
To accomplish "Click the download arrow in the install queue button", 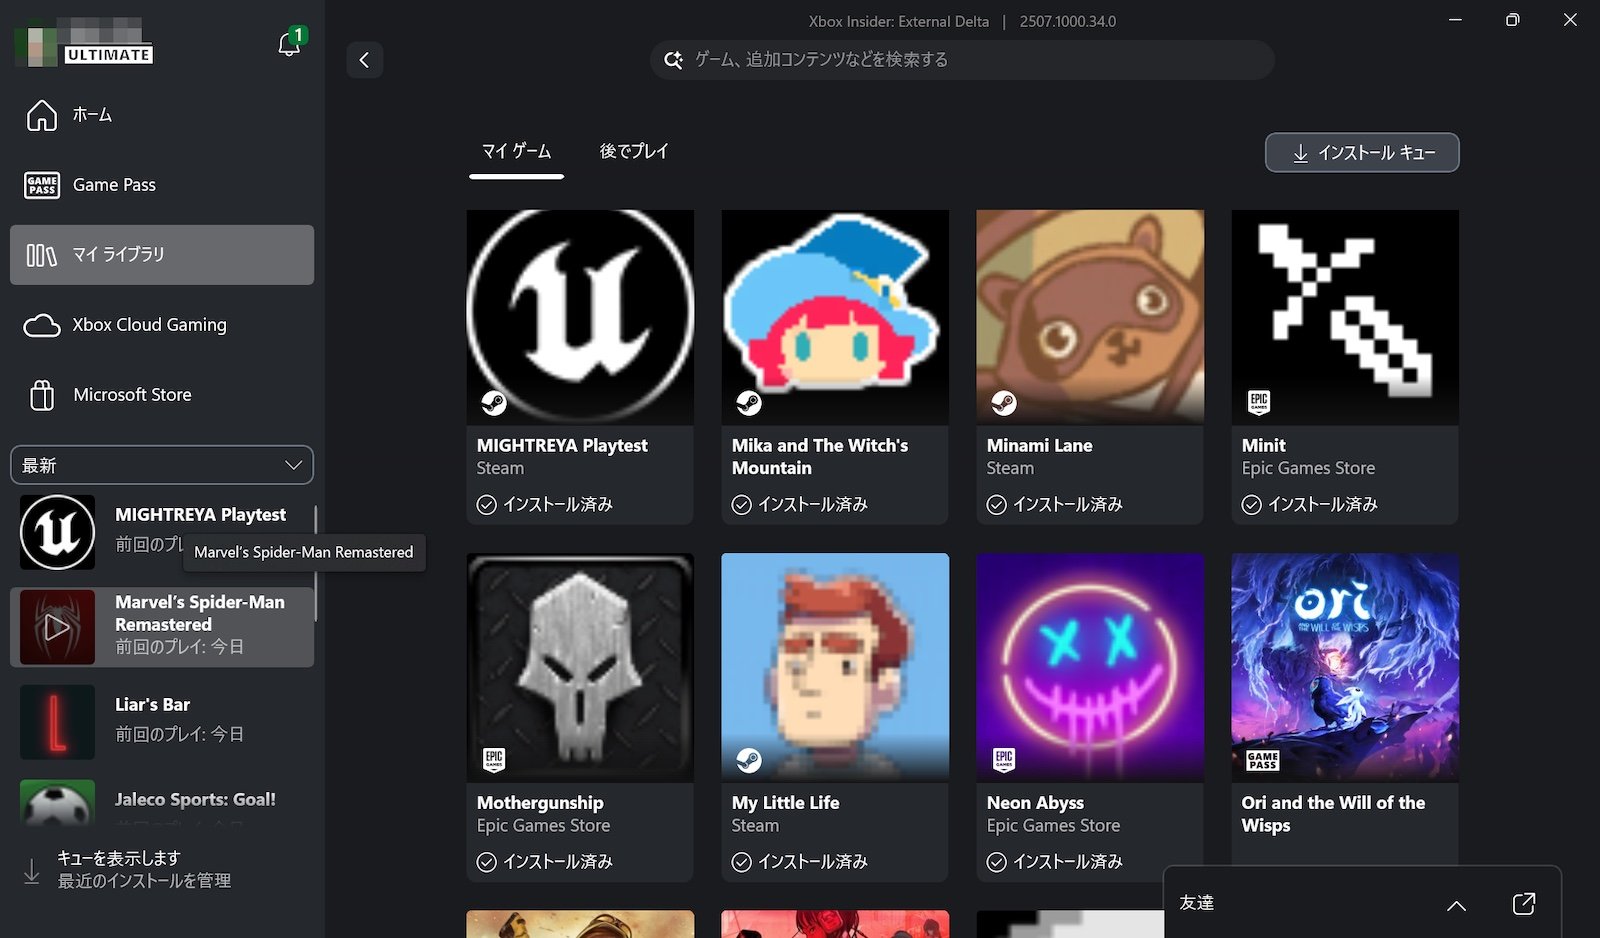I will 1300,153.
